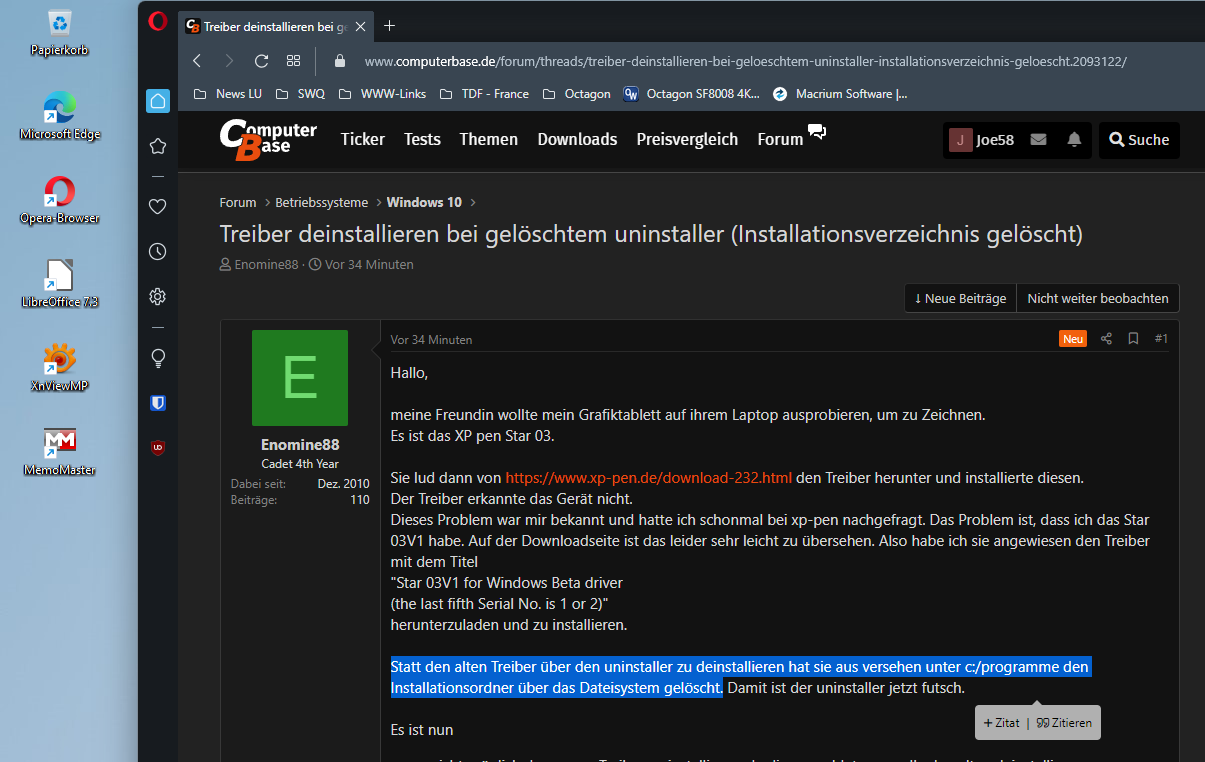Open Opera sidebar home icon
Viewport: 1205px width, 762px height.
157,101
